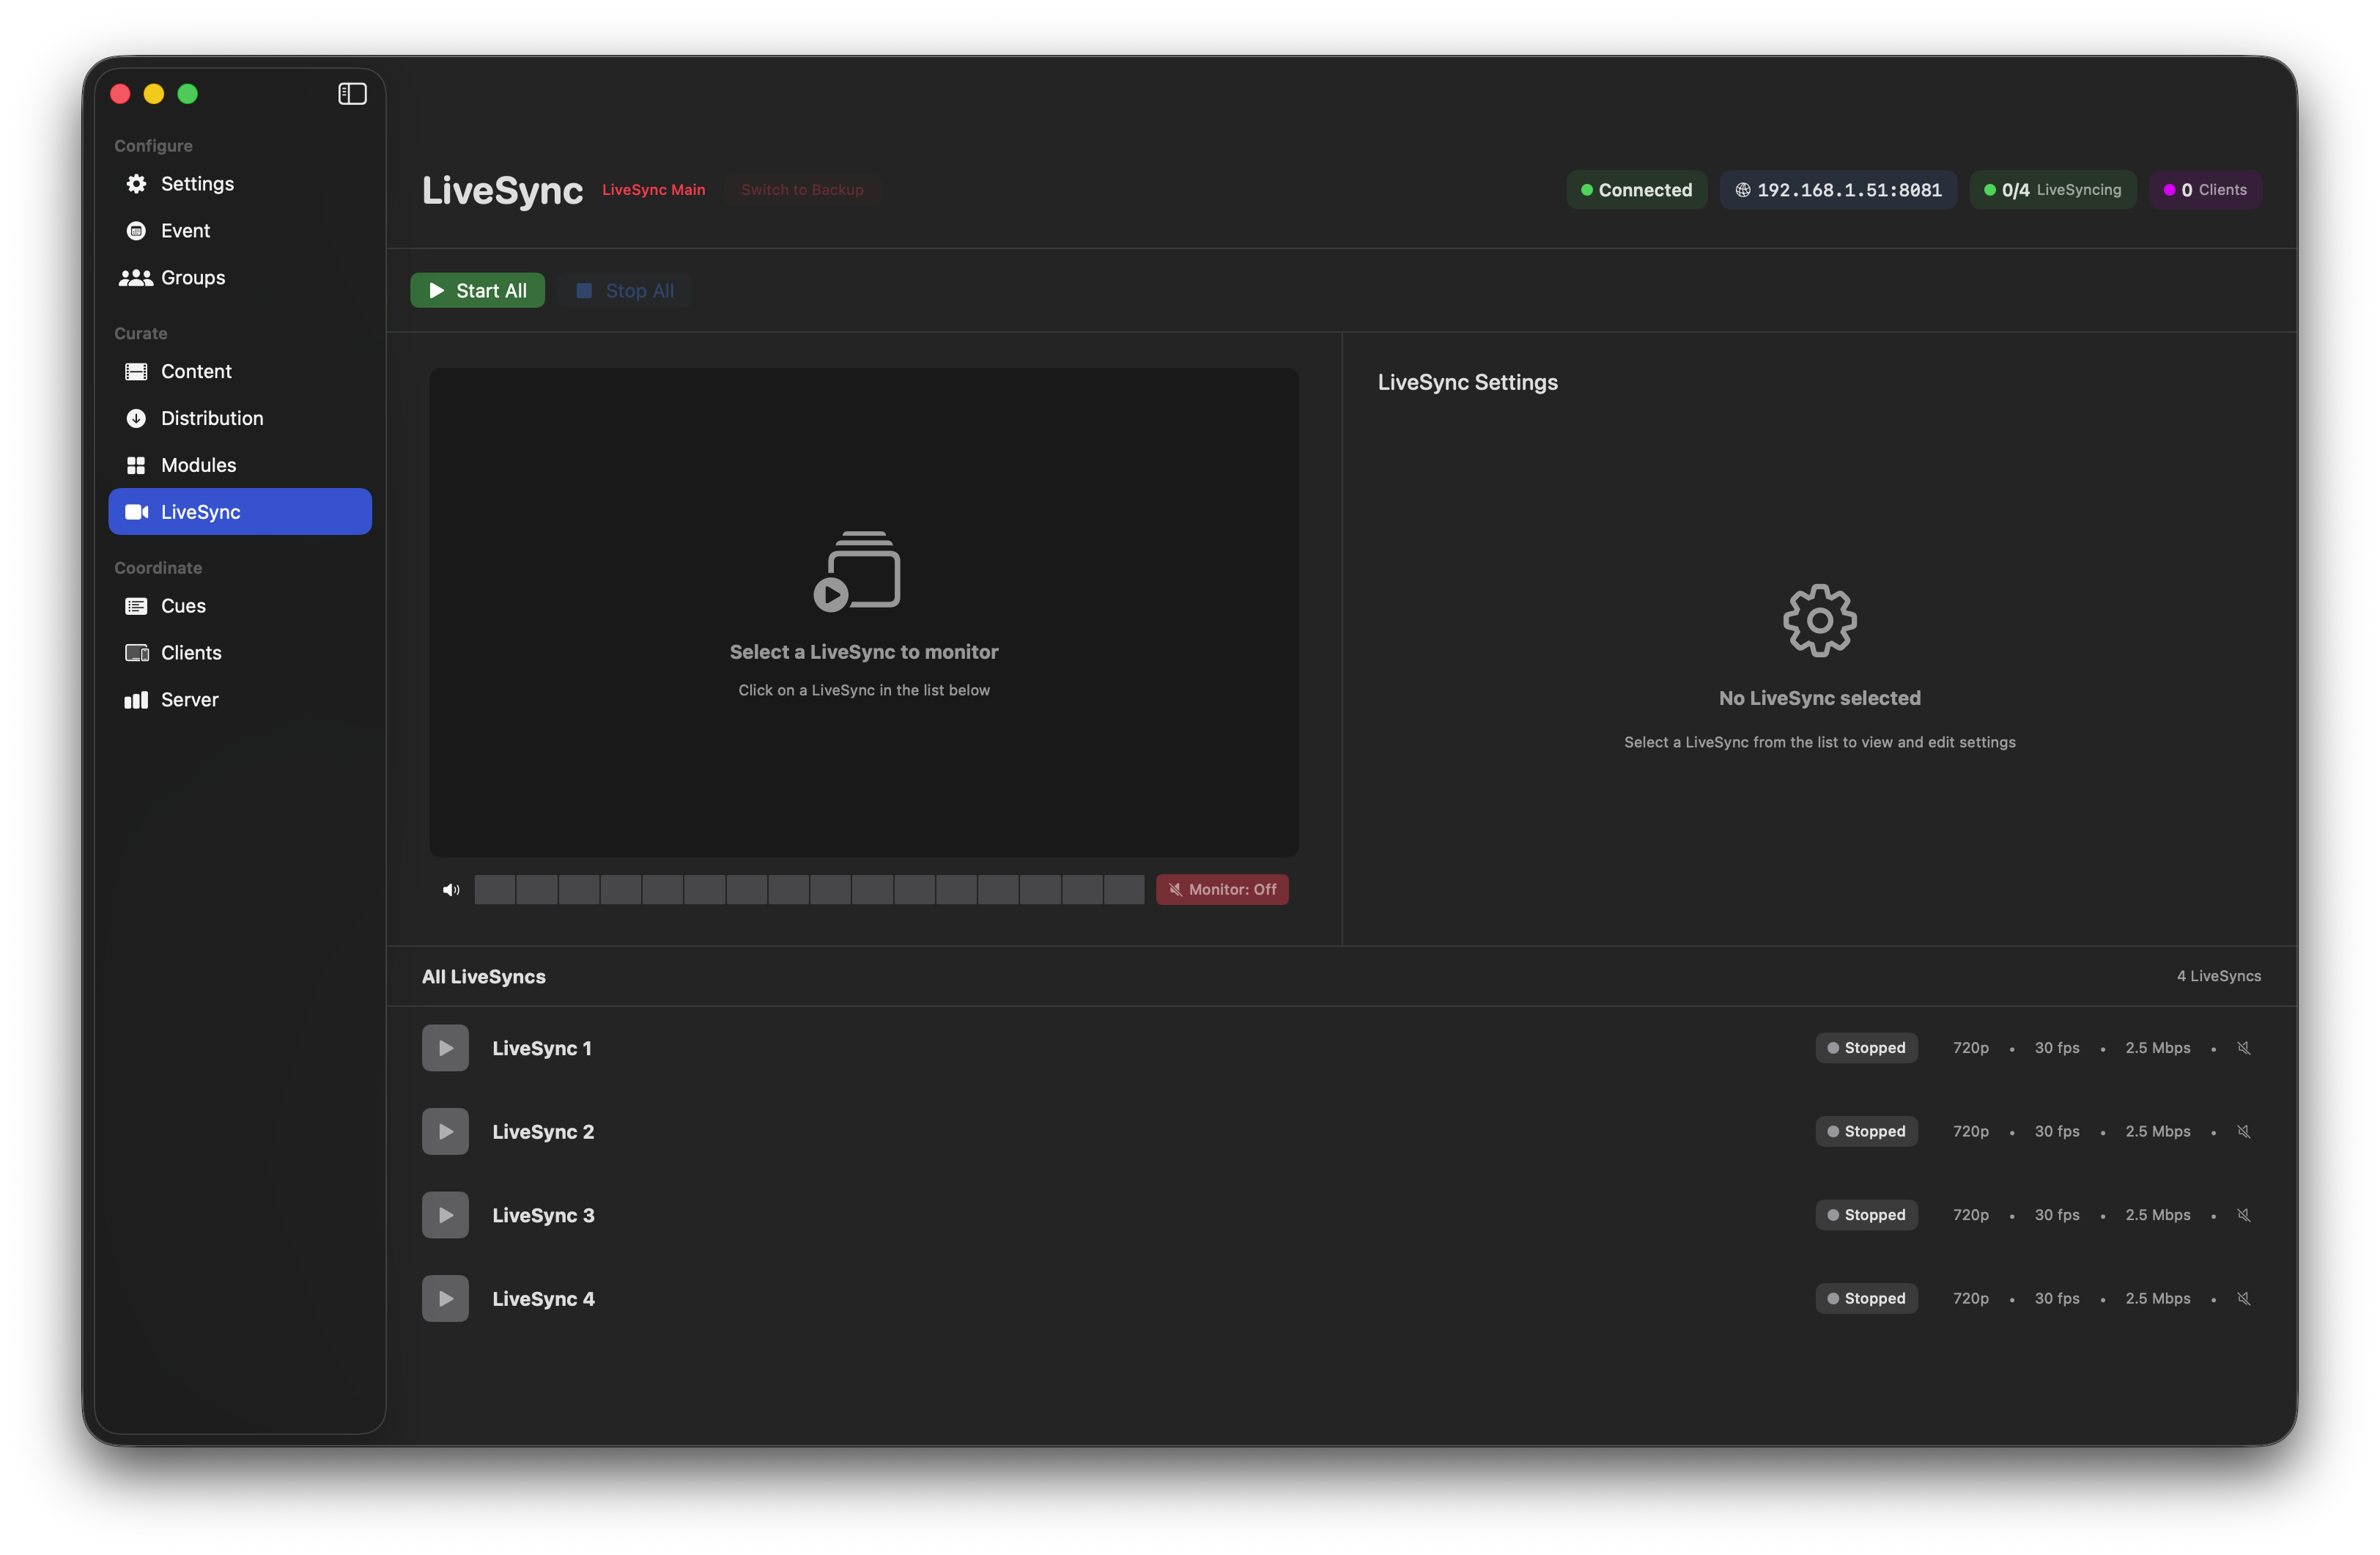Screen dimensions: 2380x1555
Task: Click the 0 Clients badge
Action: (2205, 190)
